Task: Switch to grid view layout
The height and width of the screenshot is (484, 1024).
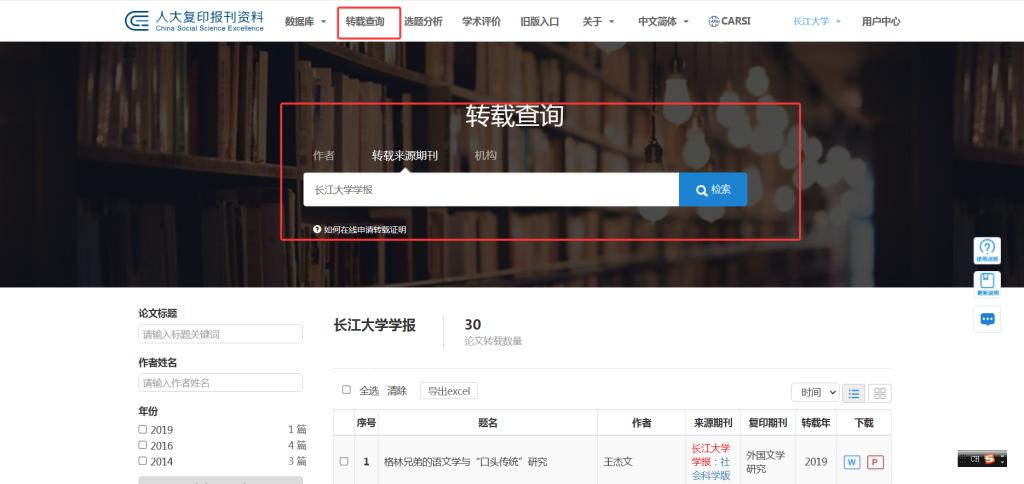Action: [880, 393]
